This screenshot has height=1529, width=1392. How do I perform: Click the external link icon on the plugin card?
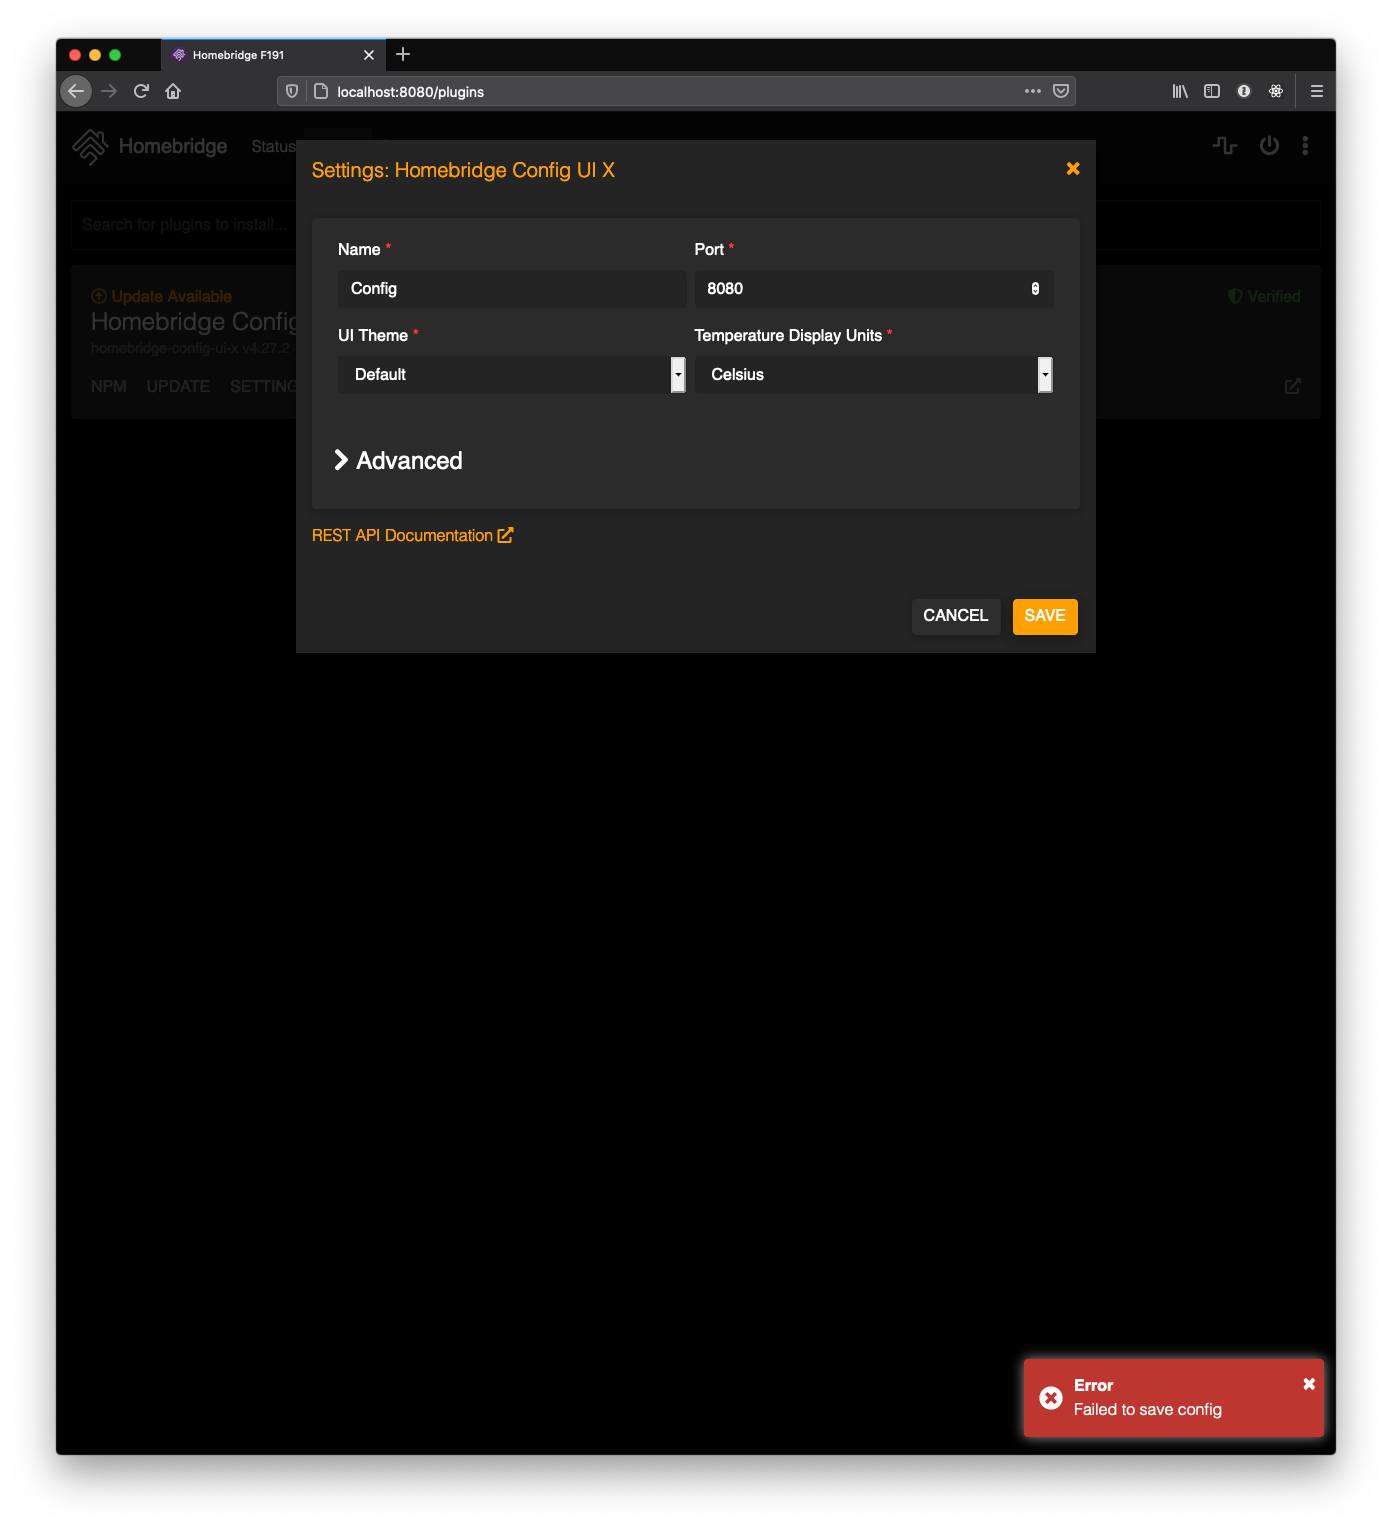[x=1292, y=387]
